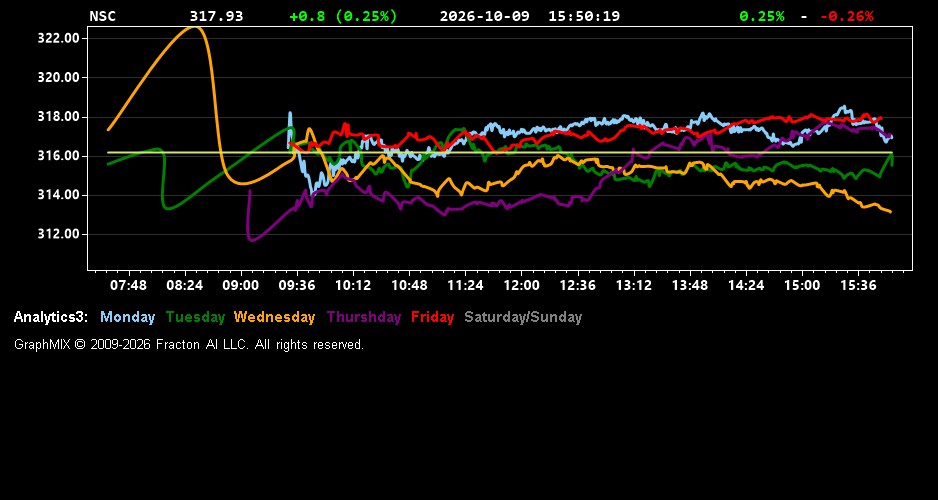
Task: Toggle the Wednesday series in legend
Action: [274, 318]
